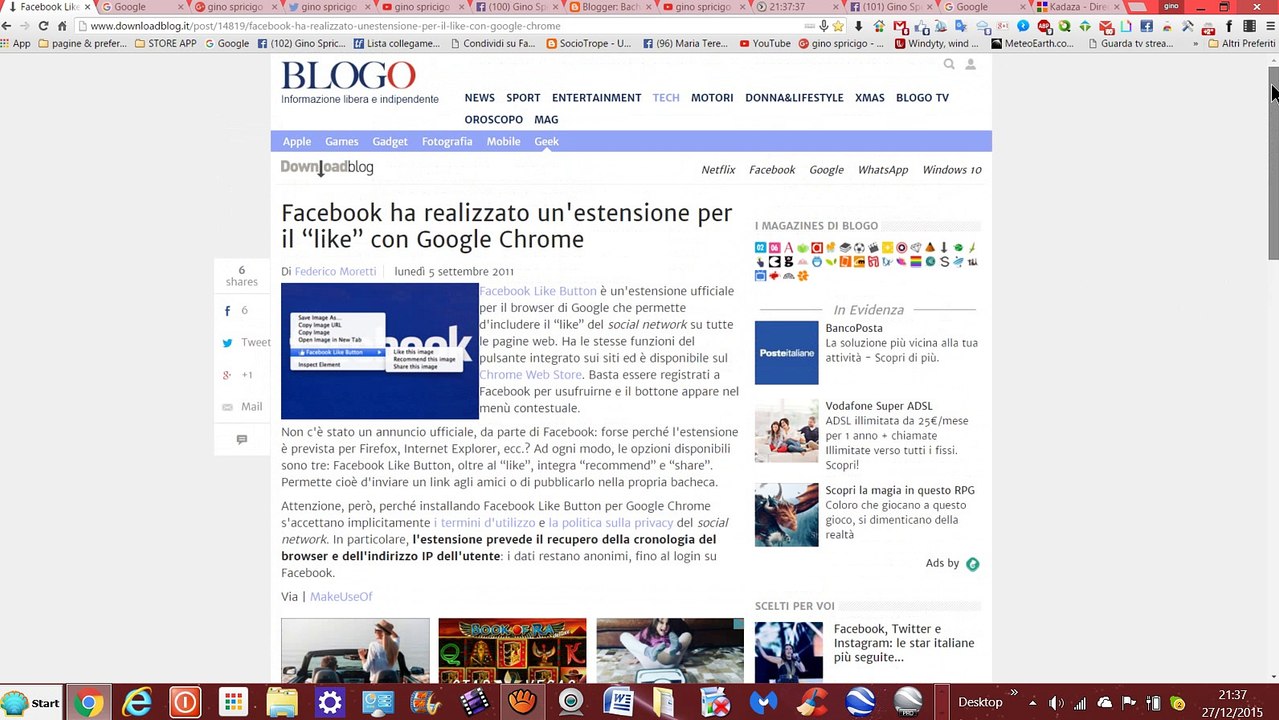Select the Games subcategory tab
This screenshot has width=1279, height=720.
pos(342,142)
